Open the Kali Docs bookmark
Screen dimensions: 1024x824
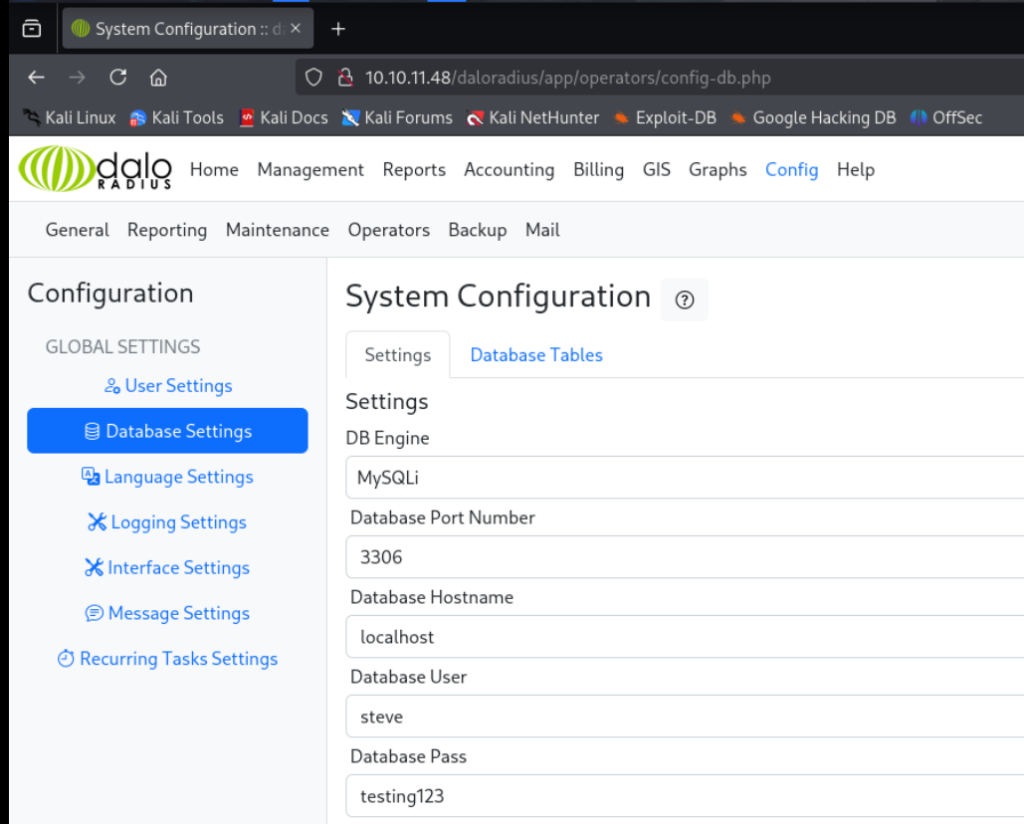(283, 118)
